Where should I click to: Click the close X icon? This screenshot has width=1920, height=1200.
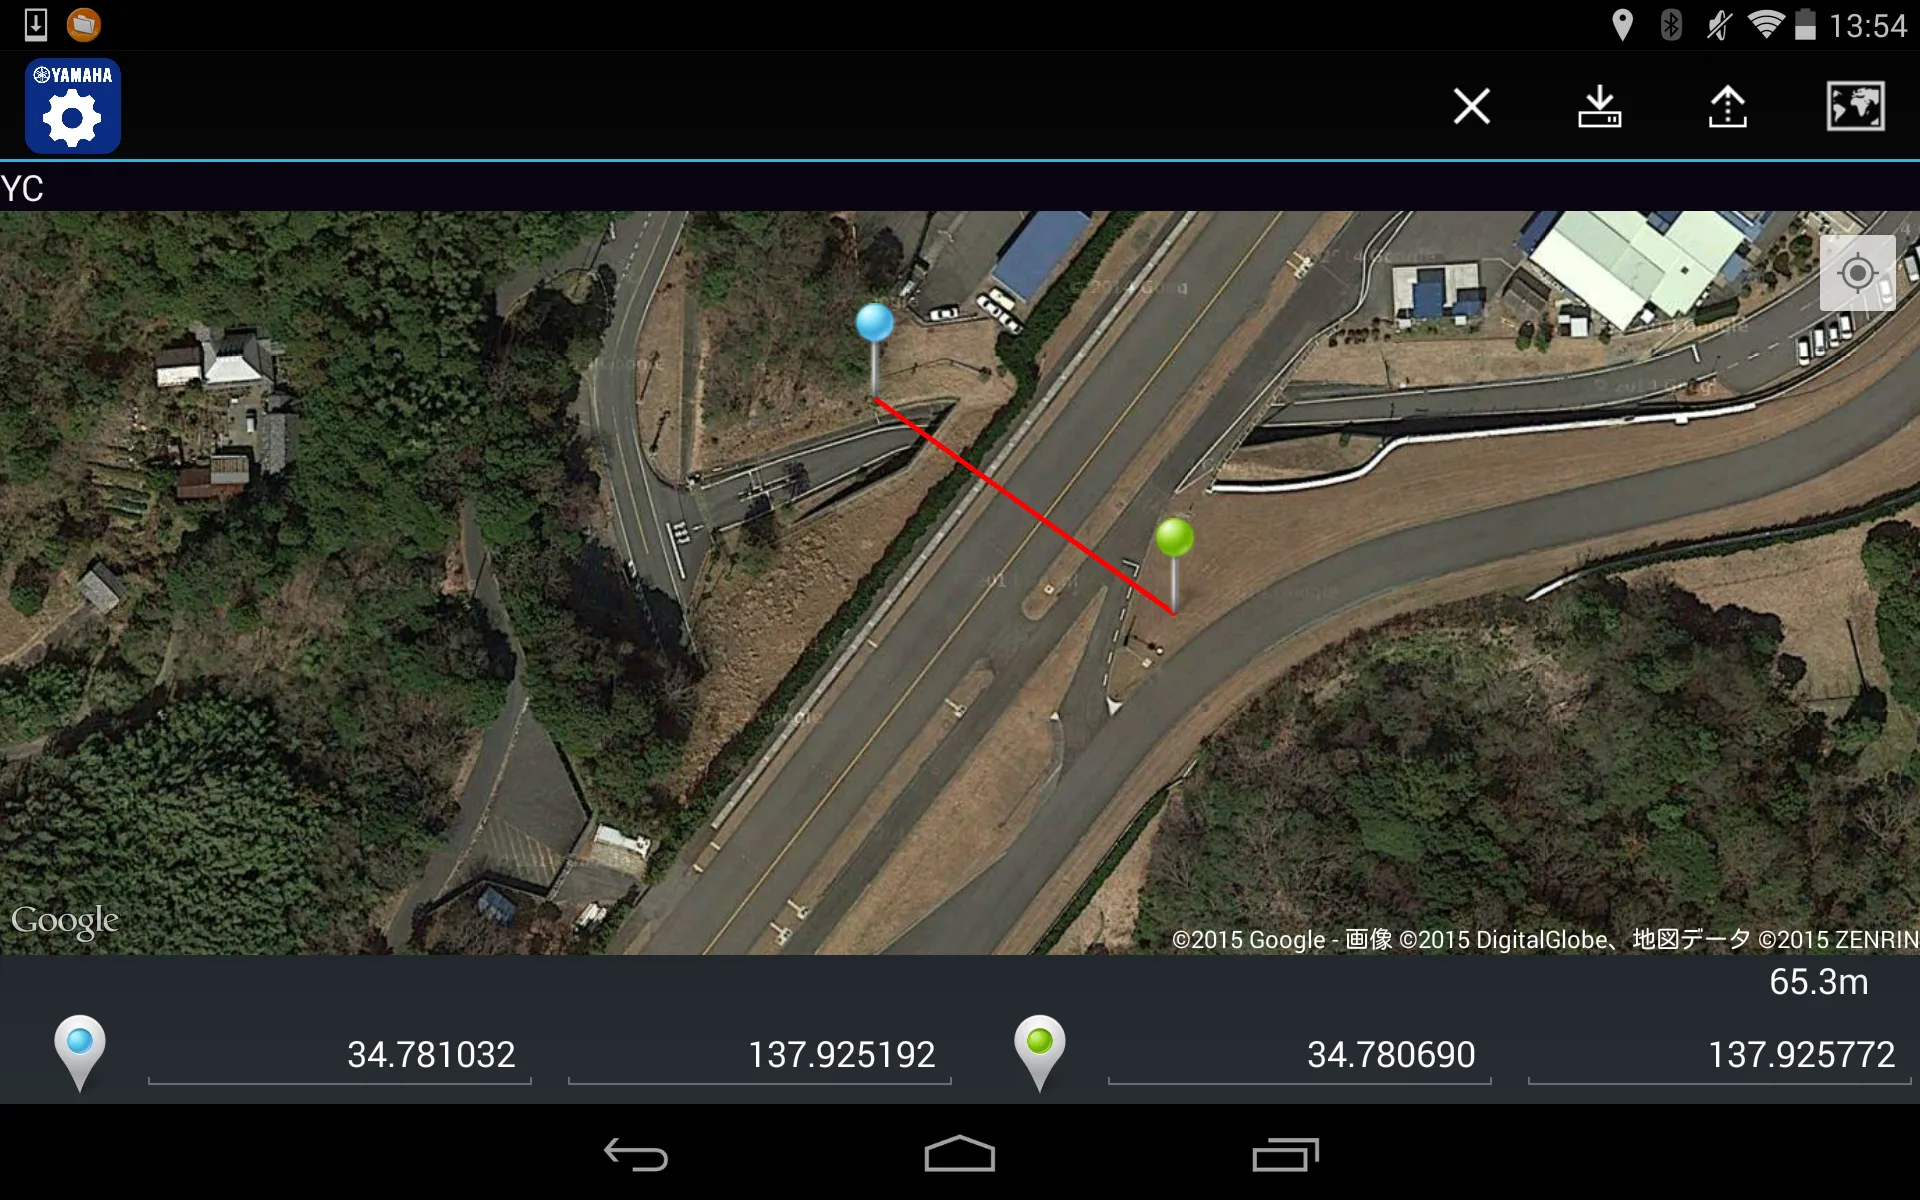[1472, 104]
